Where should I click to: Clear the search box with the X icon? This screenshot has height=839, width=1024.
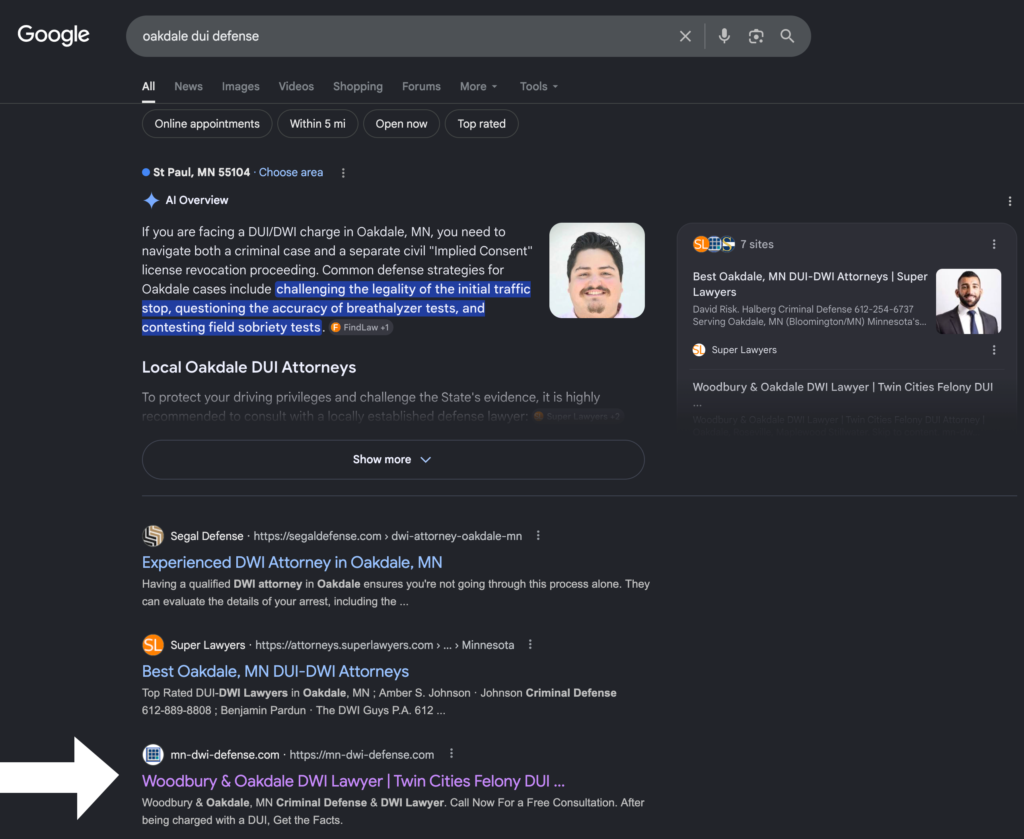coord(685,37)
